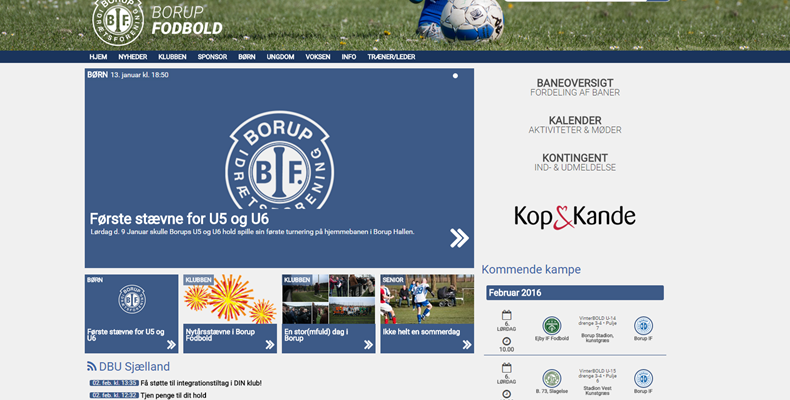790x400 pixels.
Task: Expand the BØRN navigation menu
Action: click(246, 57)
